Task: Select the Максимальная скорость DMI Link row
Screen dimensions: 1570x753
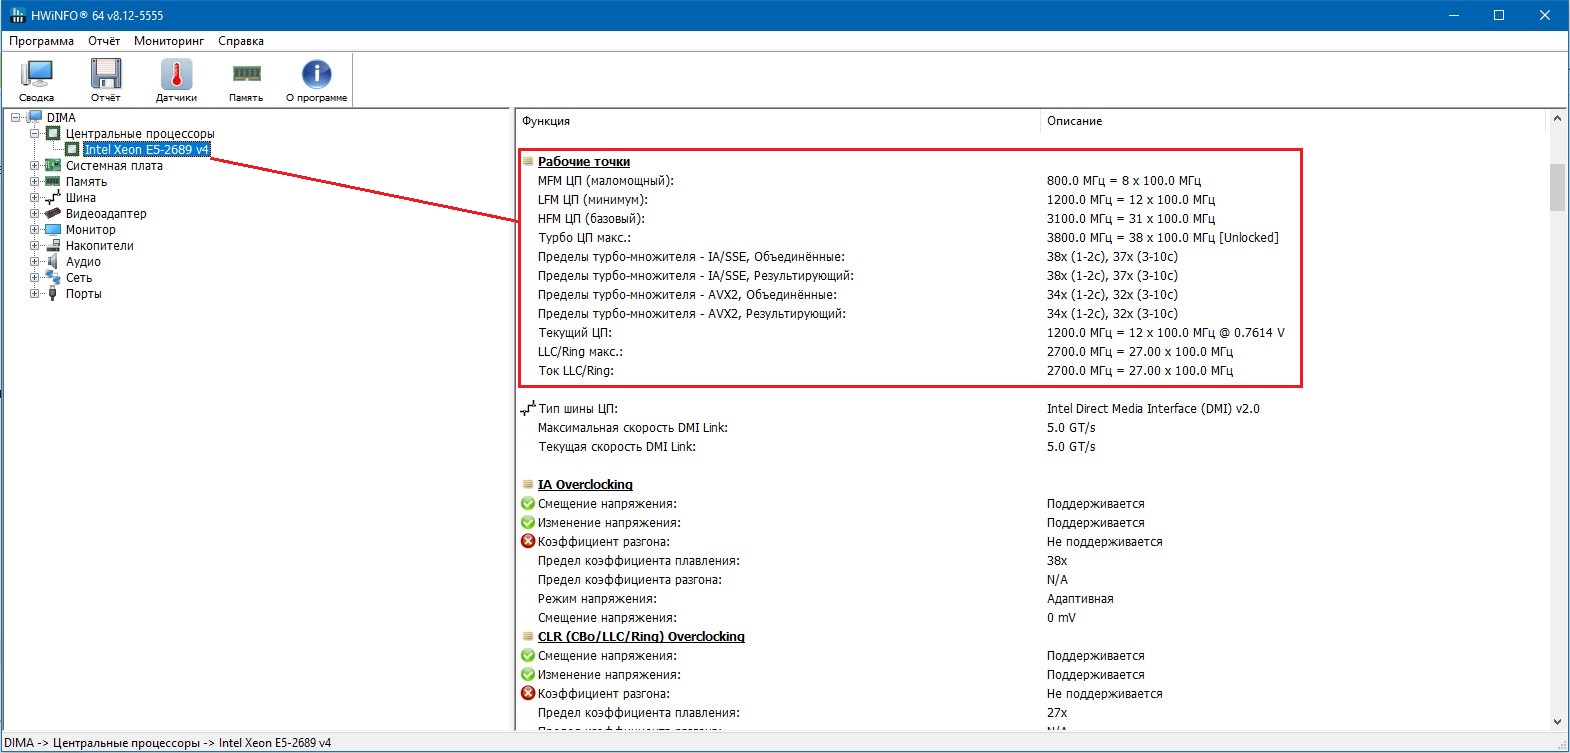Action: (x=1031, y=427)
